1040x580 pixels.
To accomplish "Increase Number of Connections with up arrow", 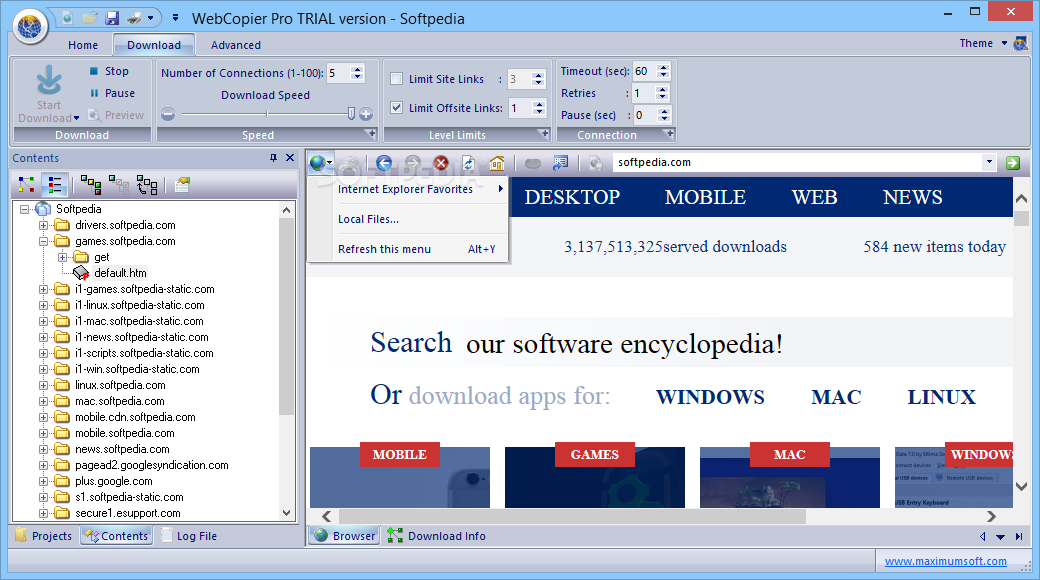I will 358,69.
